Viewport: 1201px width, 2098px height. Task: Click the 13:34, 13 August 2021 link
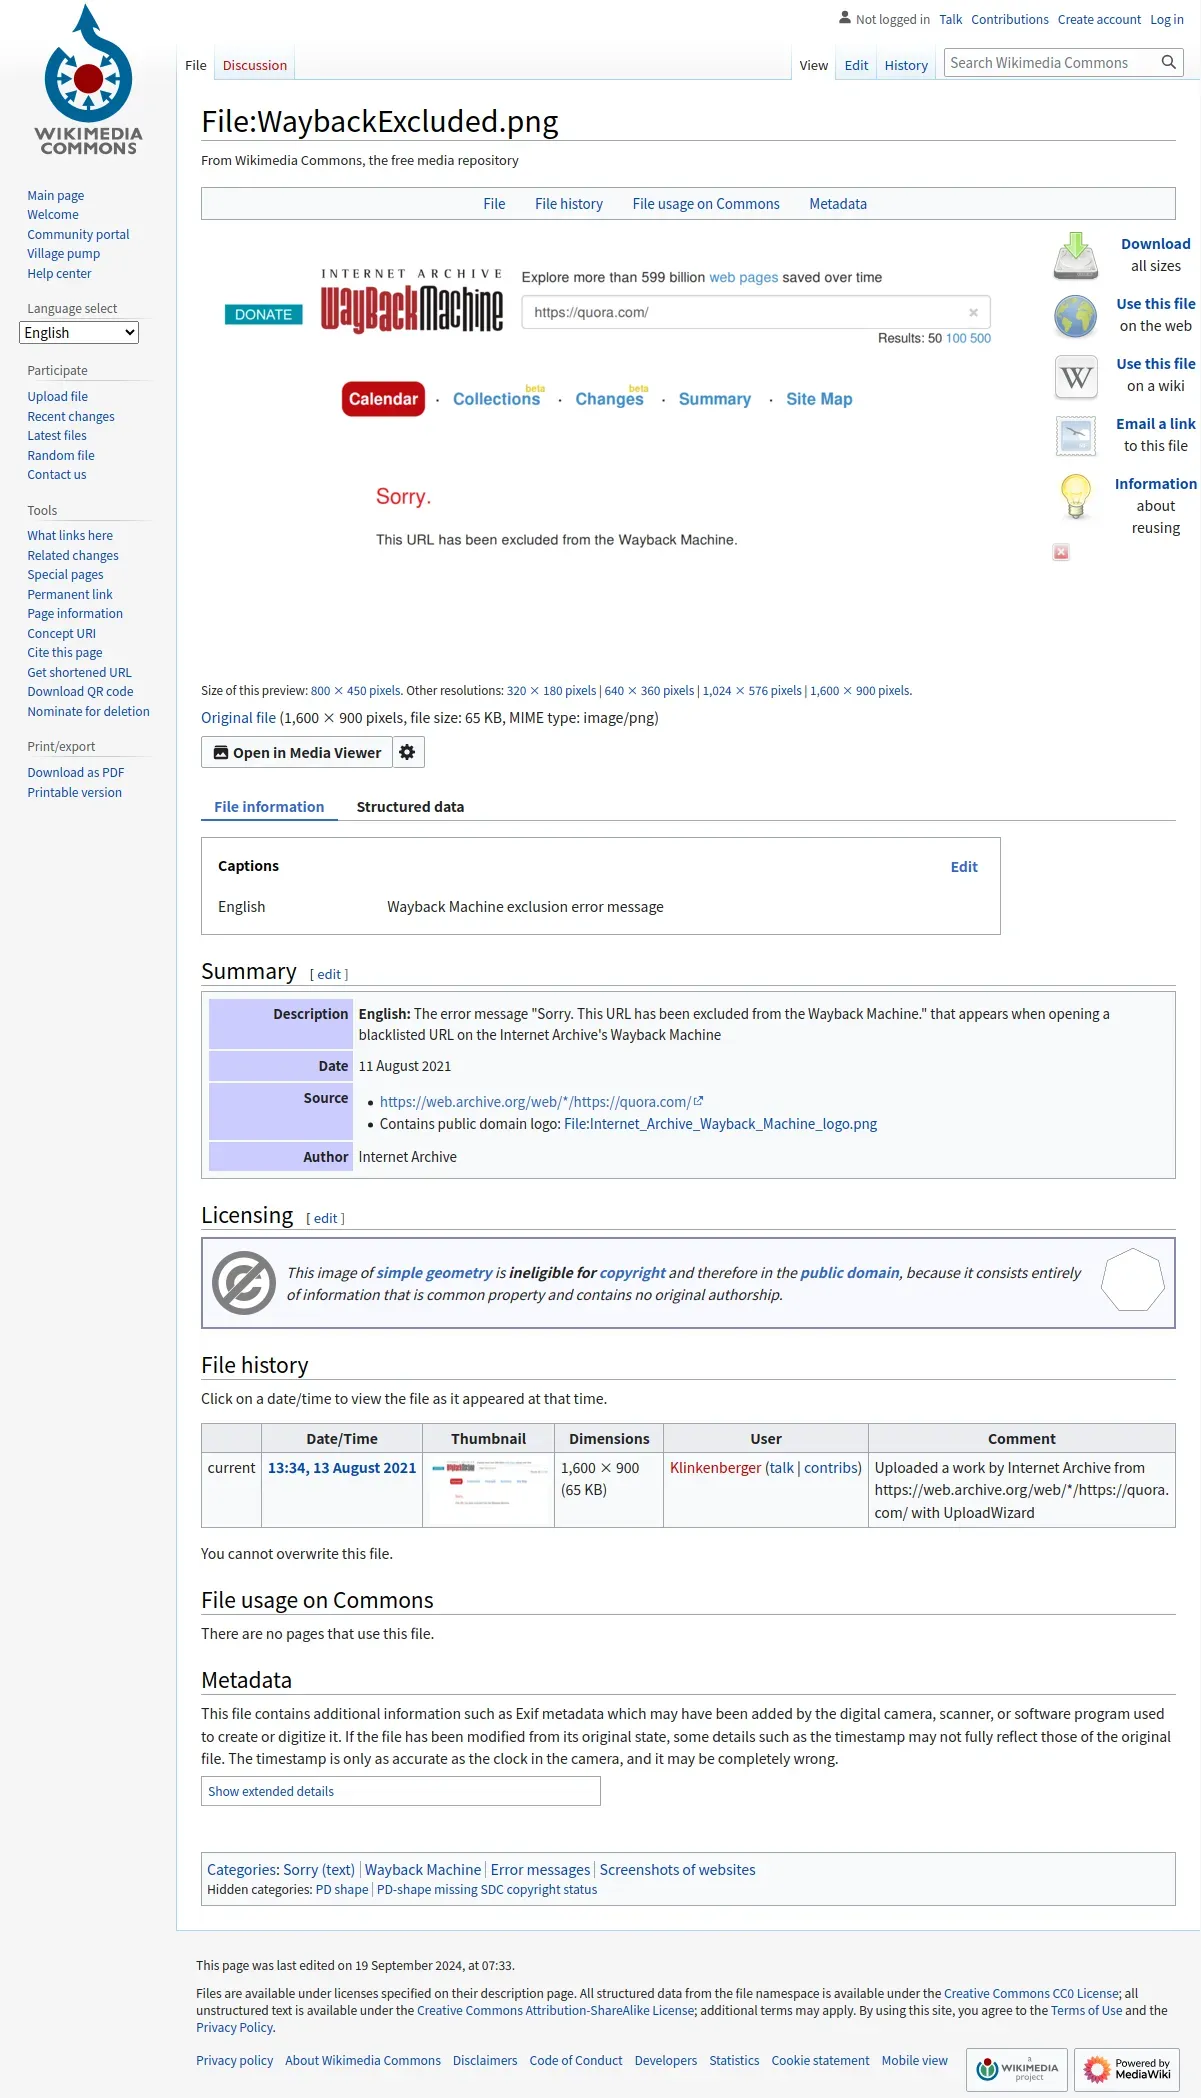click(x=342, y=1468)
